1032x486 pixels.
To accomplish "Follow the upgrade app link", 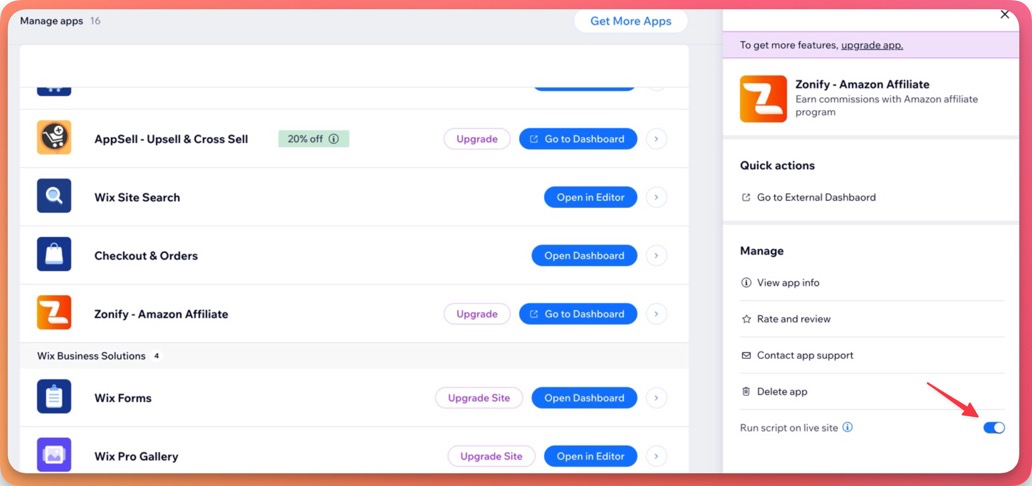I will click(x=871, y=45).
